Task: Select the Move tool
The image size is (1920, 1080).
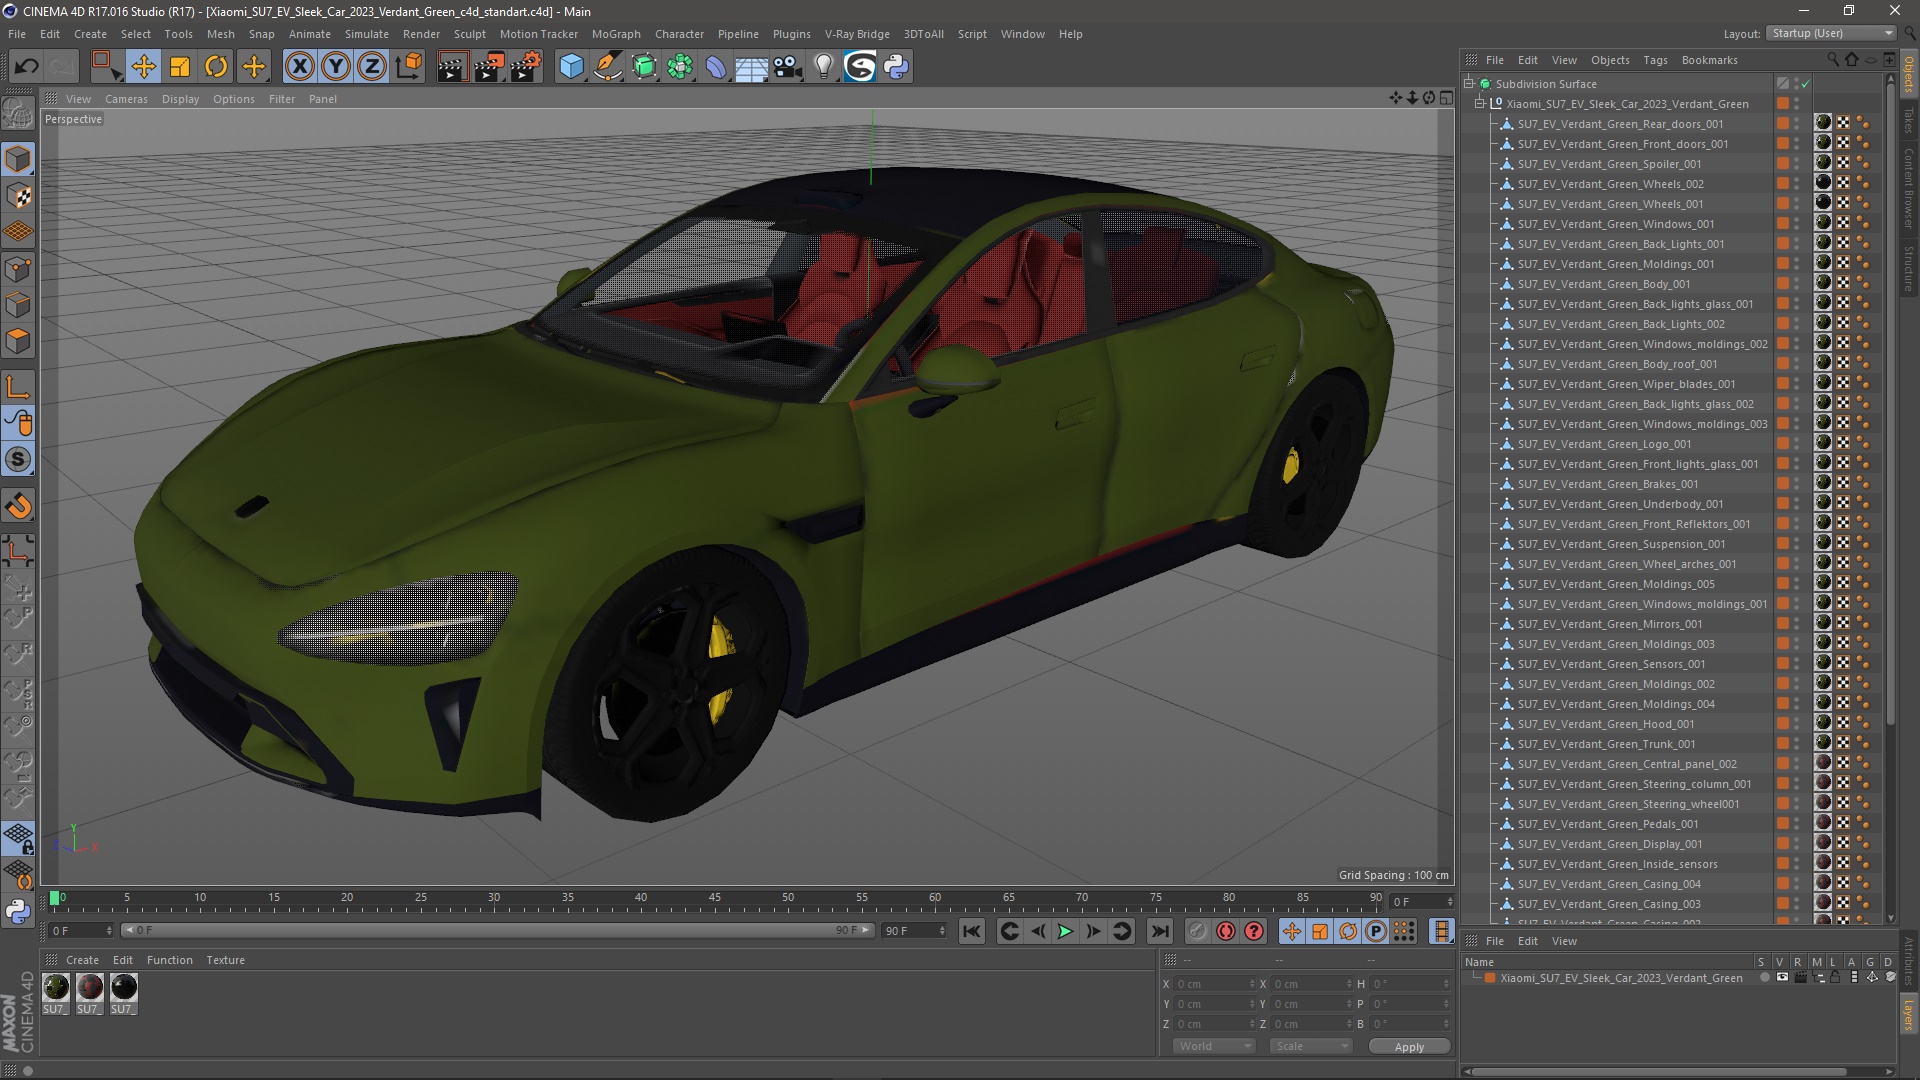Action: point(143,67)
